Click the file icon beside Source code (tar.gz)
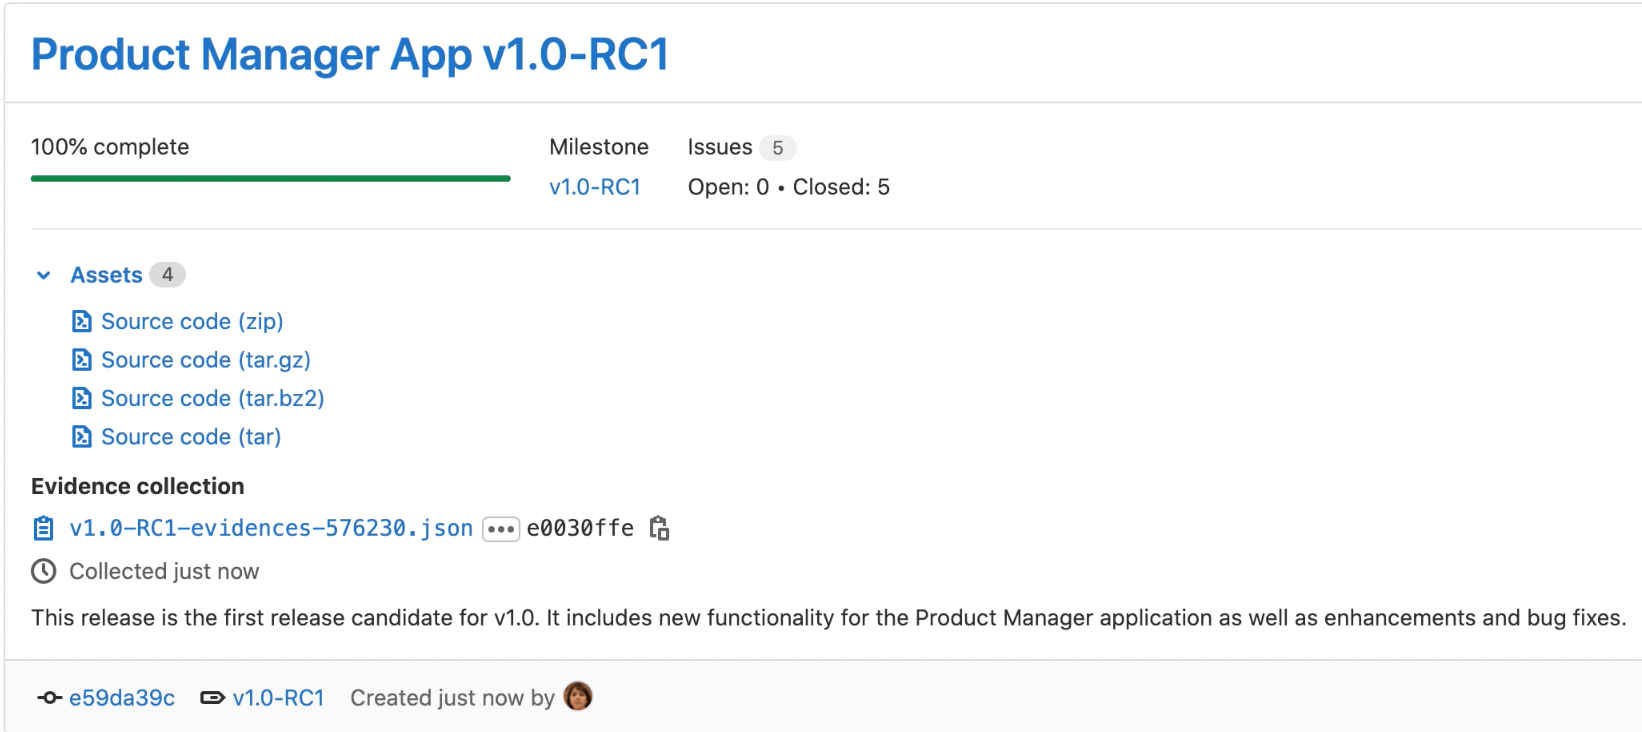The image size is (1642, 732). 81,359
